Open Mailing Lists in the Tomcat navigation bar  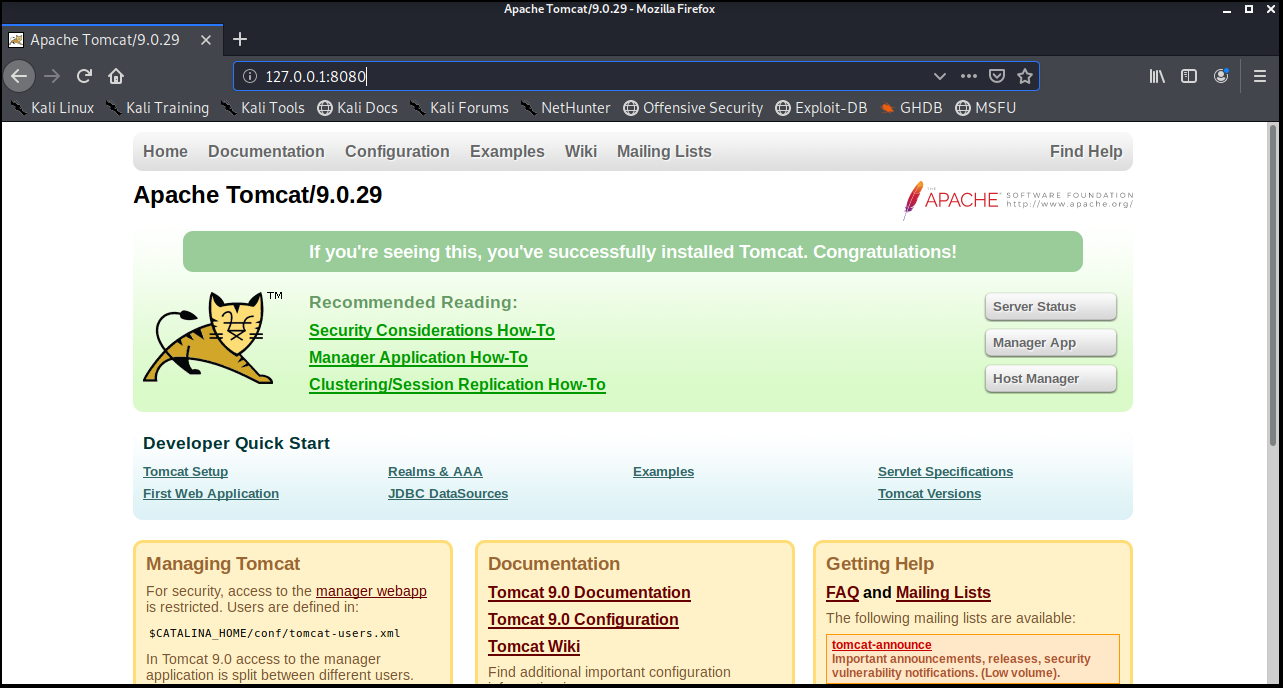pos(664,152)
